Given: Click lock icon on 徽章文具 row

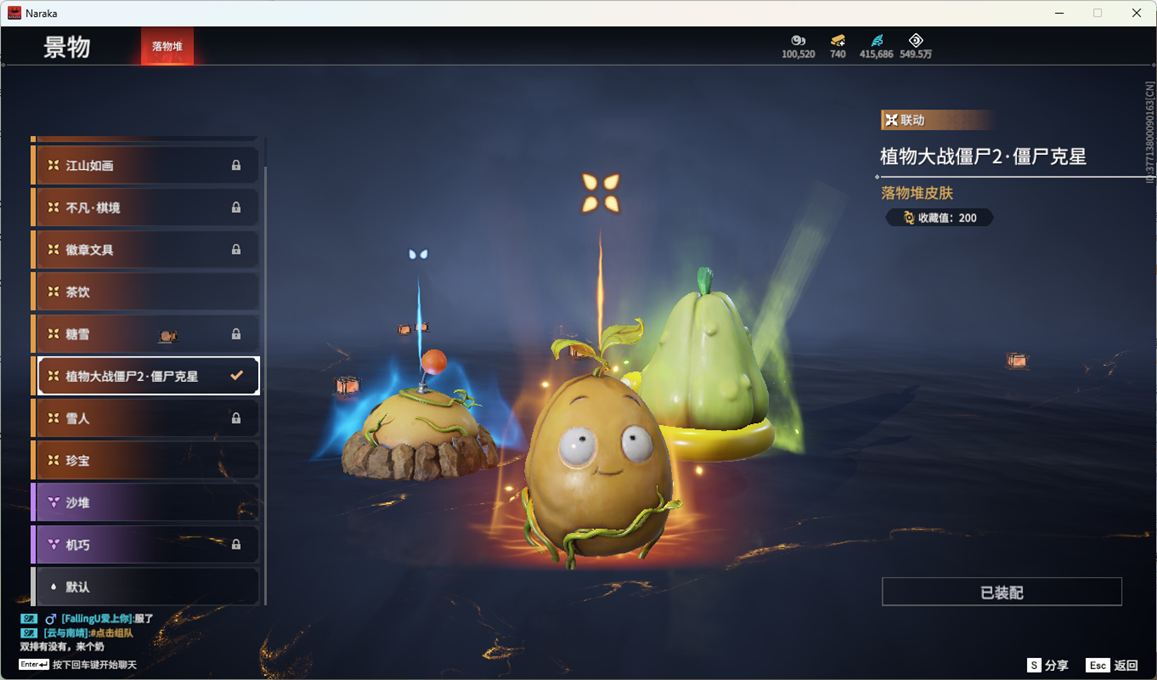Looking at the screenshot, I should (x=236, y=249).
